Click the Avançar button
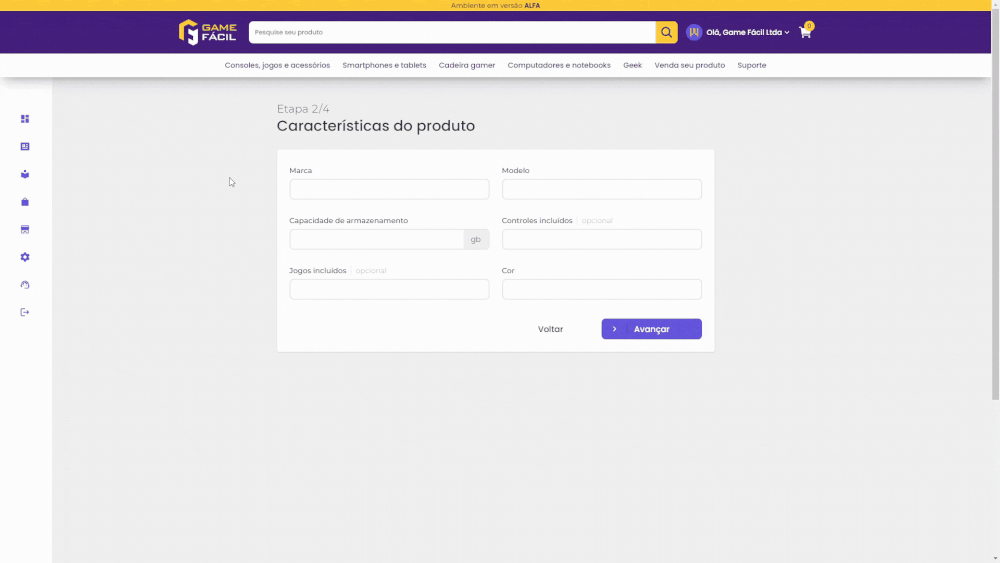 tap(651, 329)
